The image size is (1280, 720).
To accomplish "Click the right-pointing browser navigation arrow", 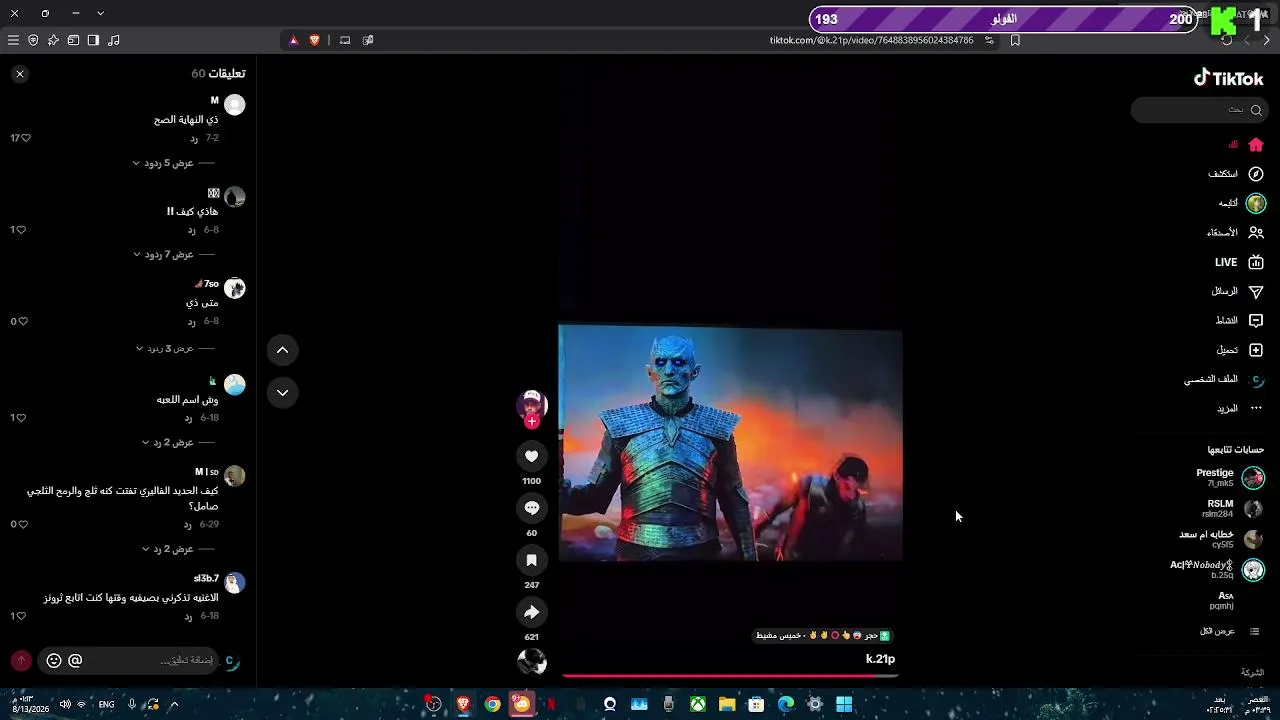I will (1267, 40).
